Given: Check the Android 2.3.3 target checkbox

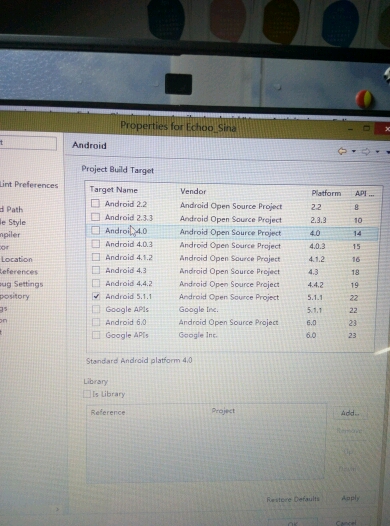Looking at the screenshot, I should pos(96,217).
